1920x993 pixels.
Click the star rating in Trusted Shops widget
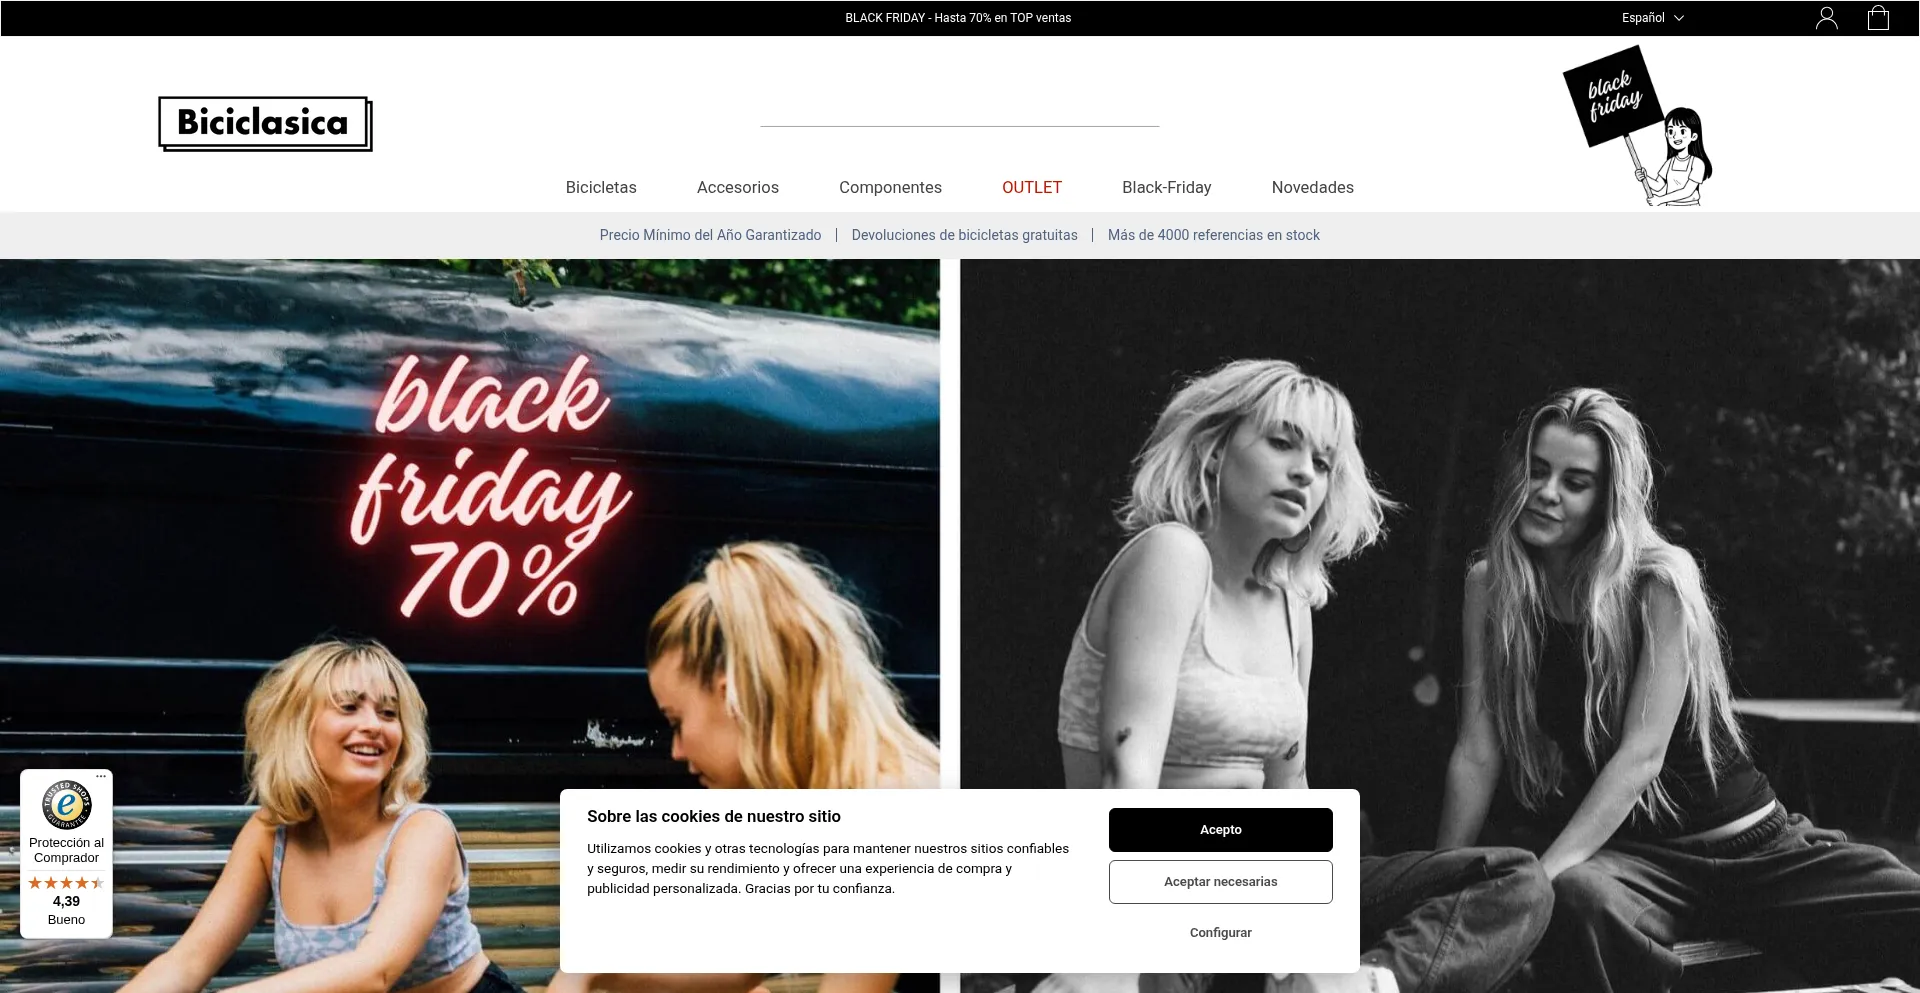66,883
